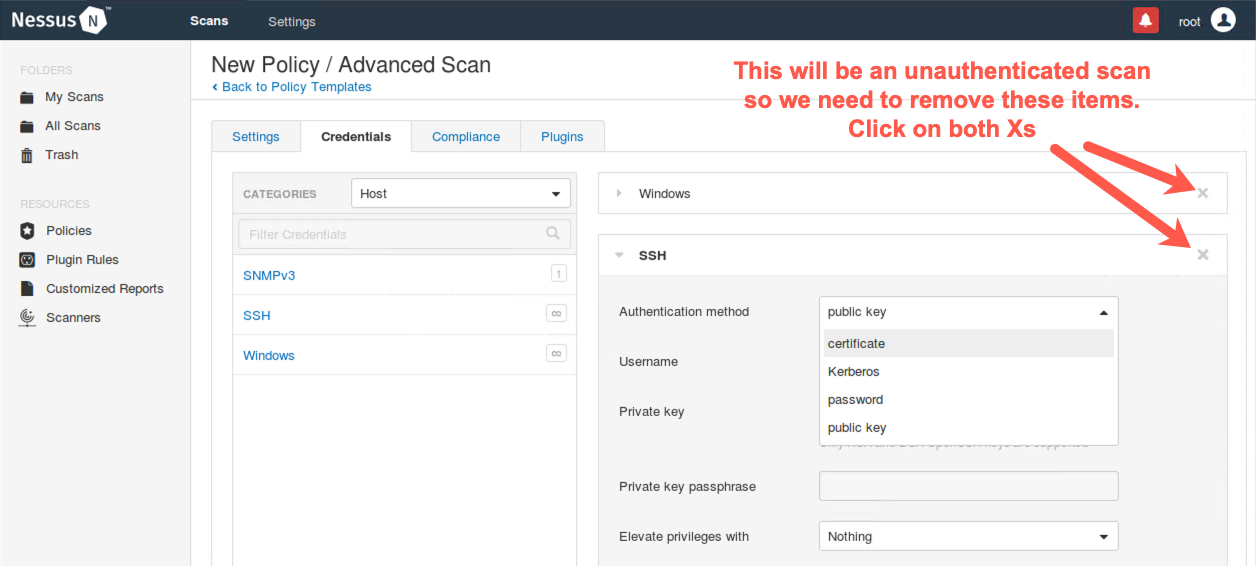Remove the Windows credential with its X
The height and width of the screenshot is (566, 1256).
(x=1203, y=193)
